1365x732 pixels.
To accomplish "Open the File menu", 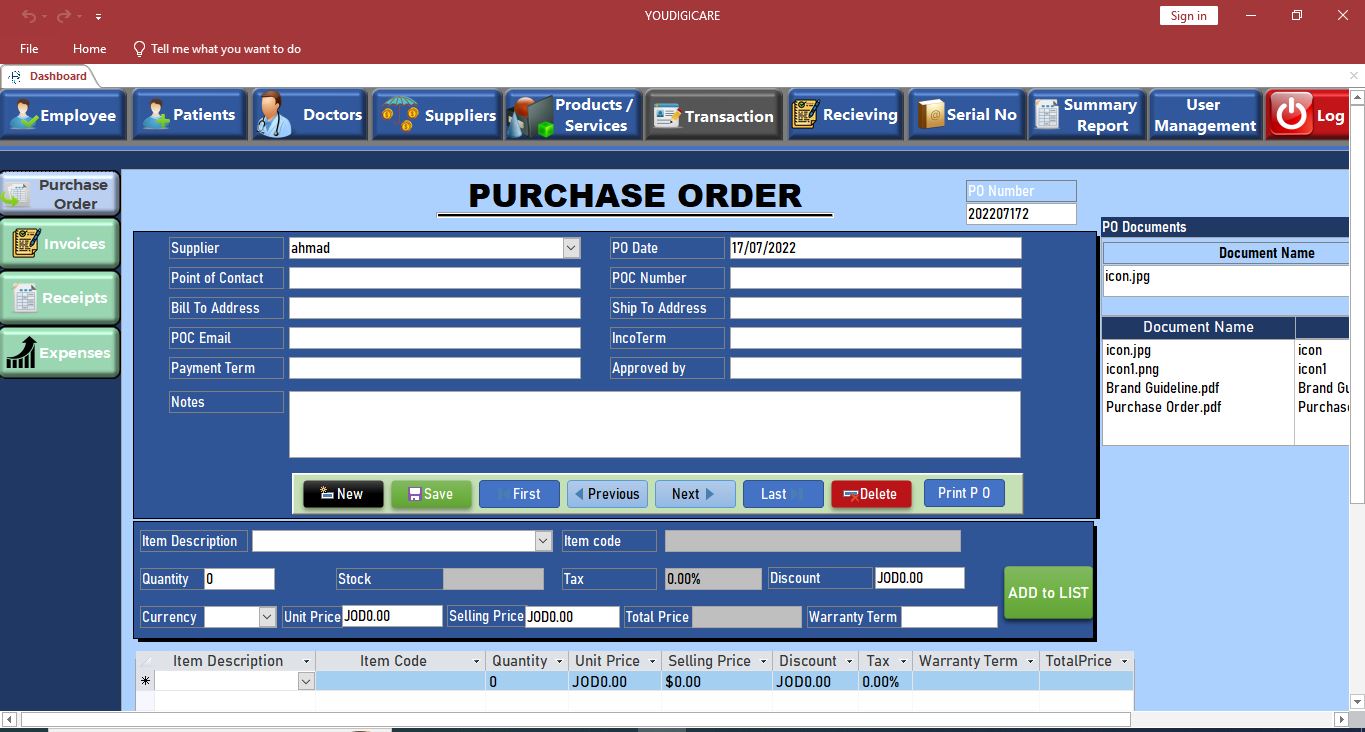I will tap(29, 48).
